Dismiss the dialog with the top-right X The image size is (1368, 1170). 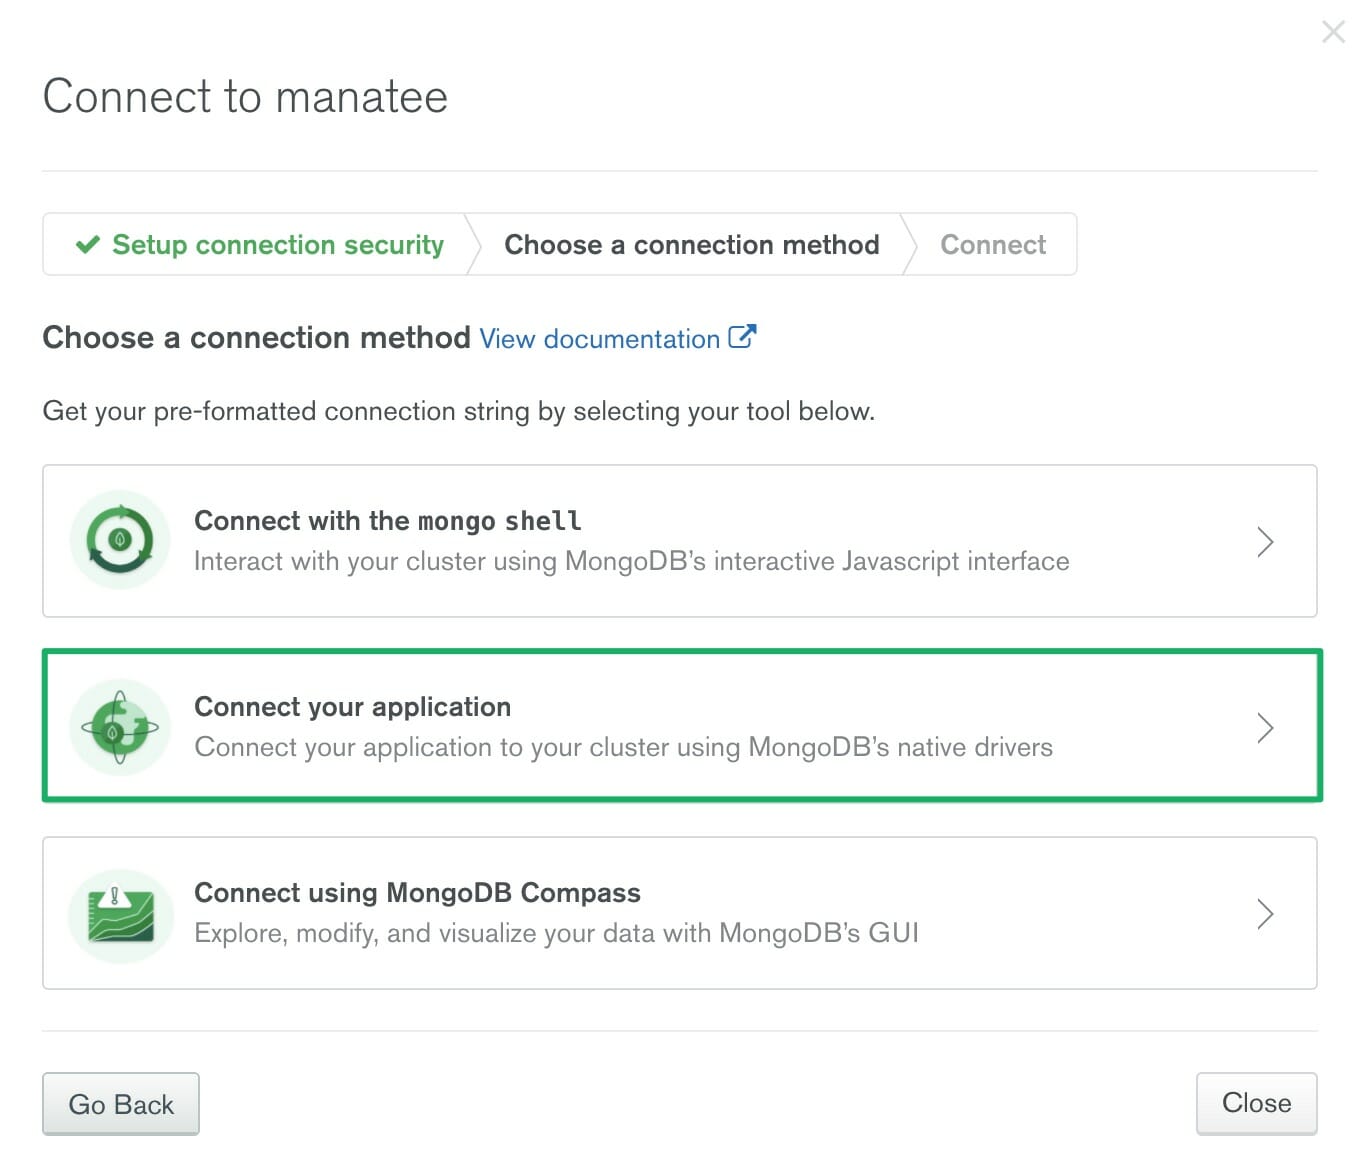click(x=1333, y=32)
